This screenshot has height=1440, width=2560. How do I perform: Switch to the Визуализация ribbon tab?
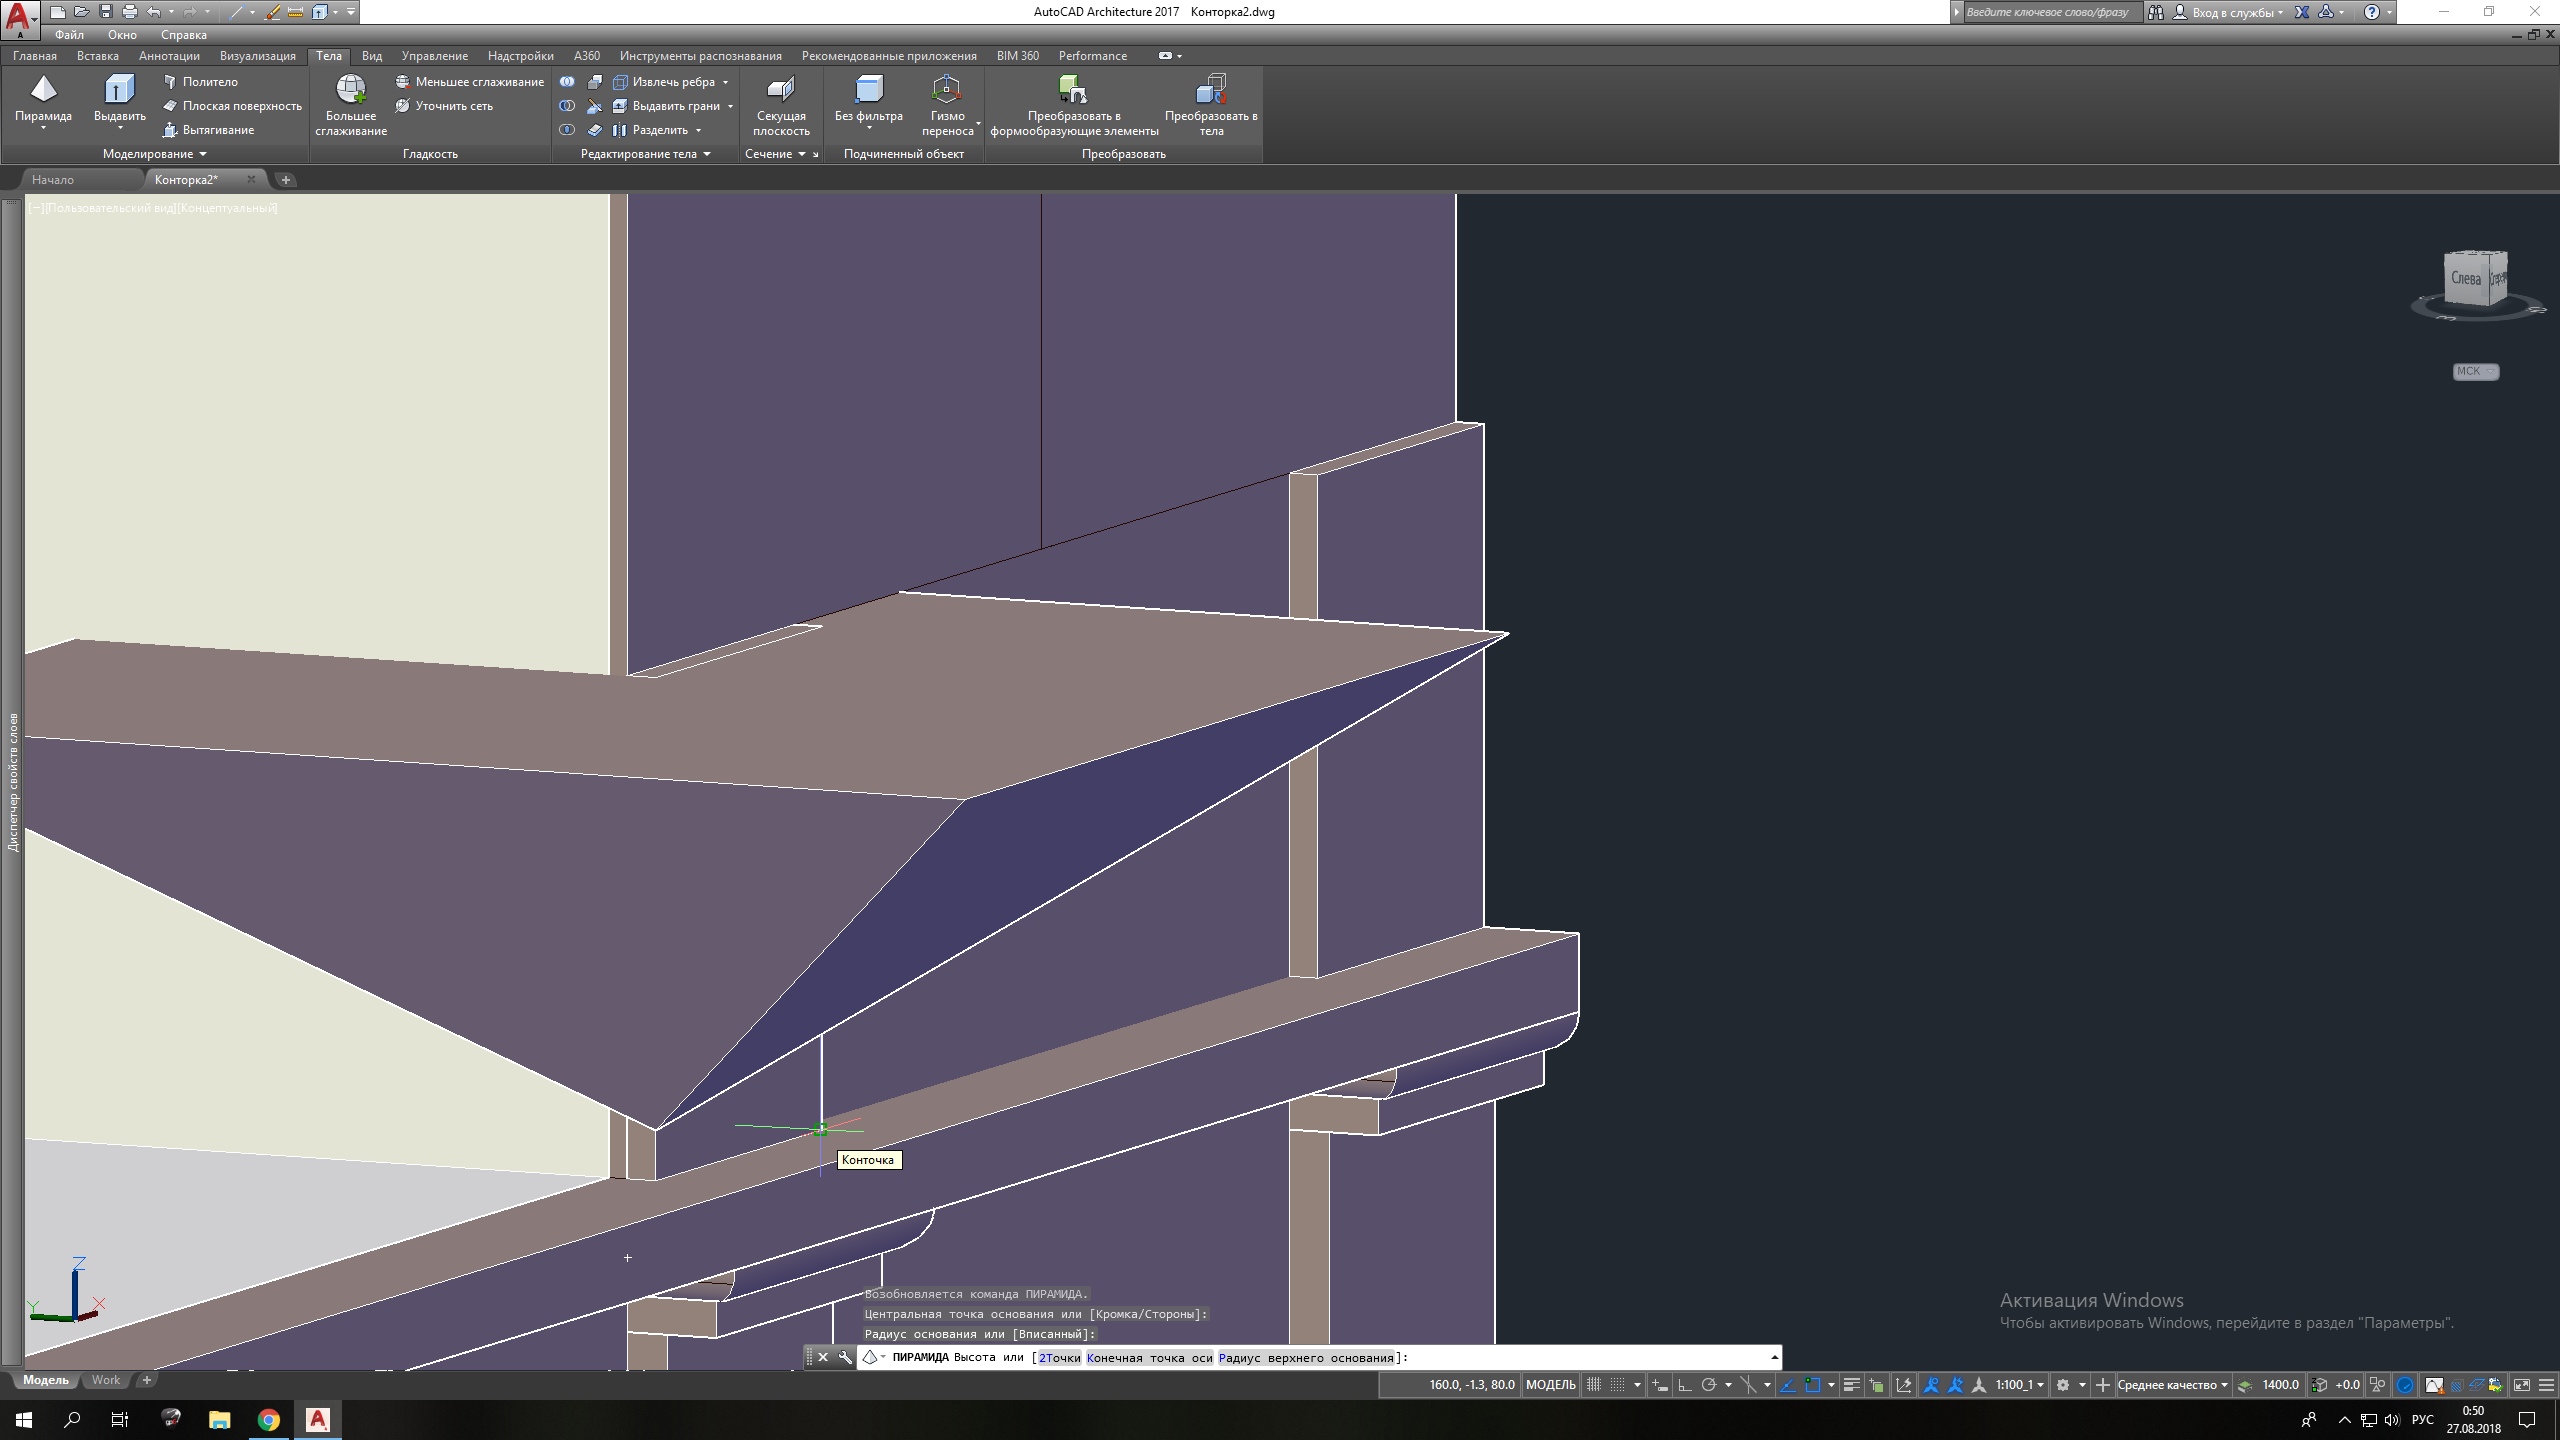click(x=257, y=56)
